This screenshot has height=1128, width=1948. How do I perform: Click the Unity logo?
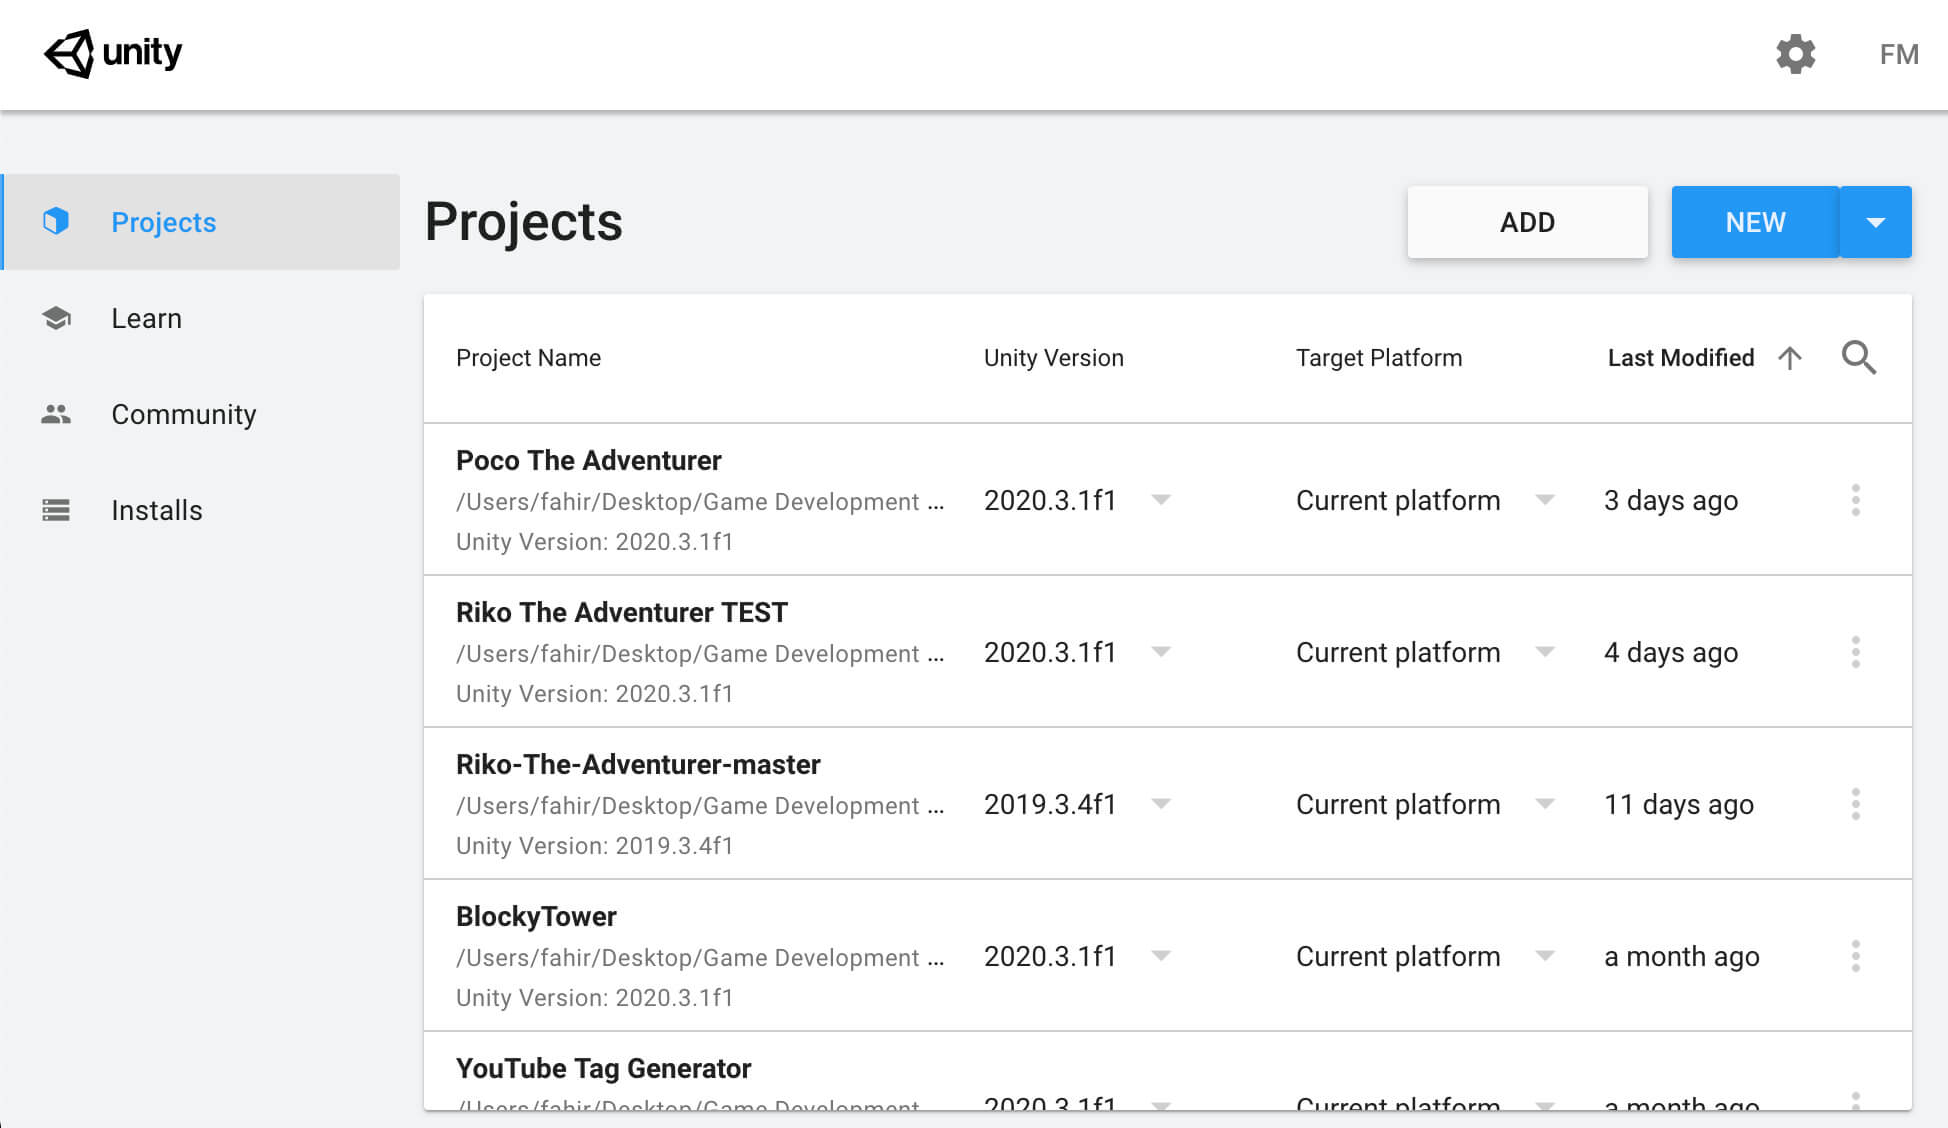[x=113, y=53]
